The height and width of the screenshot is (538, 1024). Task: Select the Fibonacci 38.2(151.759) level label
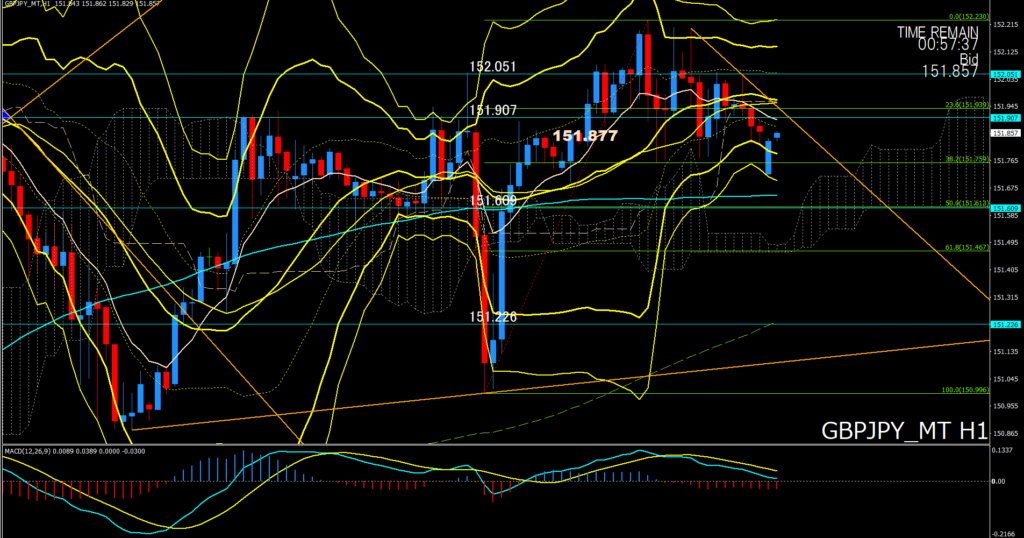[967, 159]
